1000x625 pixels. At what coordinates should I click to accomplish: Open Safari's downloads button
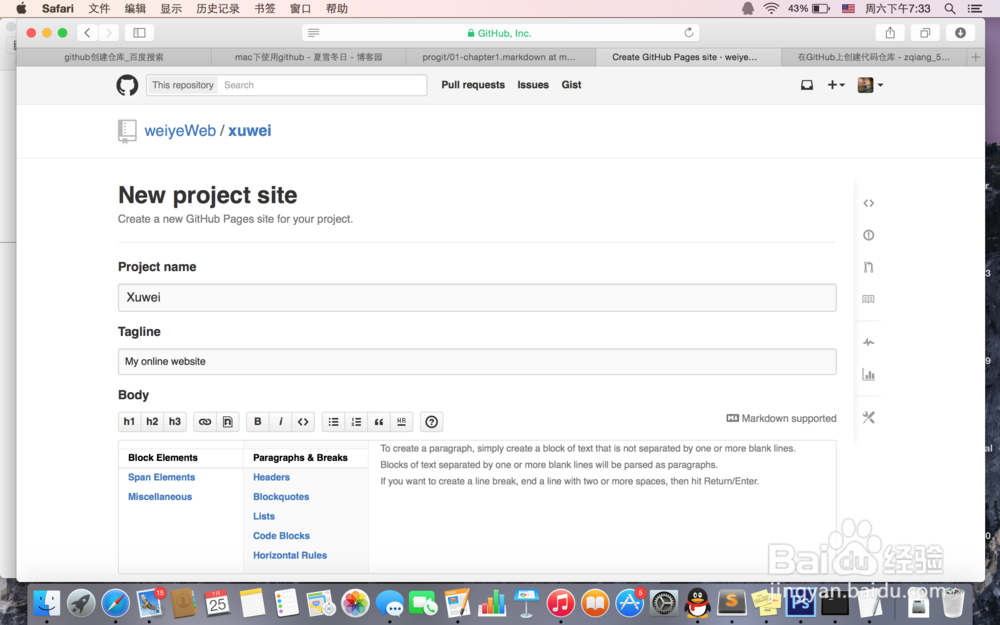[960, 33]
